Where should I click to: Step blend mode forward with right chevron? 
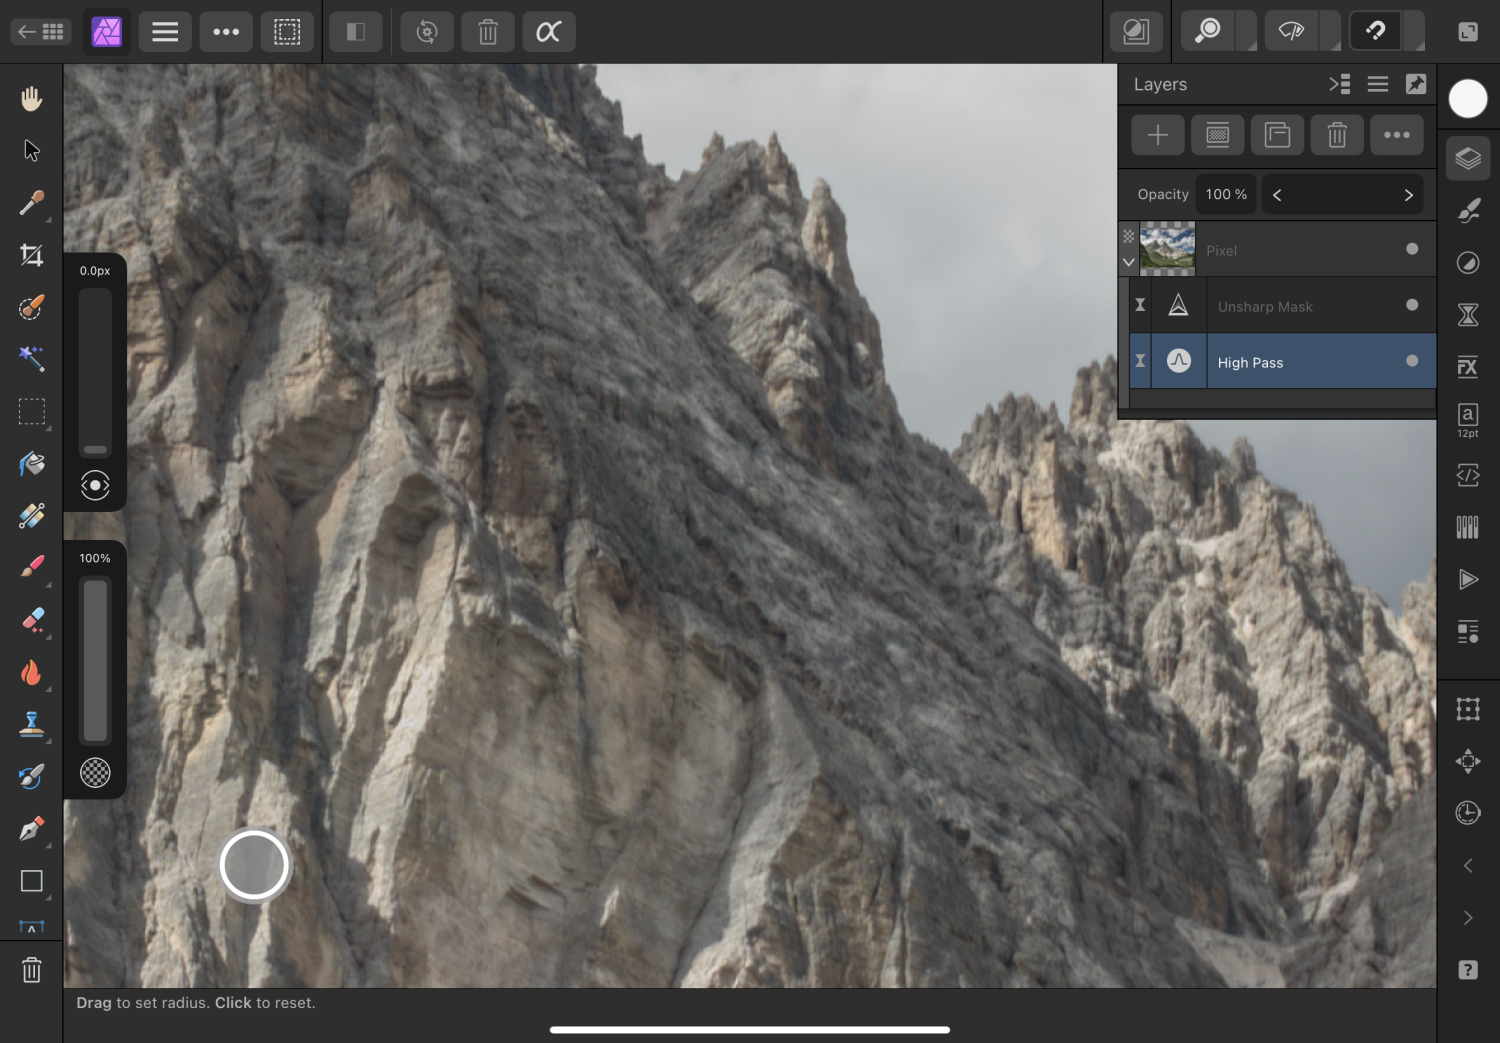pyautogui.click(x=1408, y=195)
